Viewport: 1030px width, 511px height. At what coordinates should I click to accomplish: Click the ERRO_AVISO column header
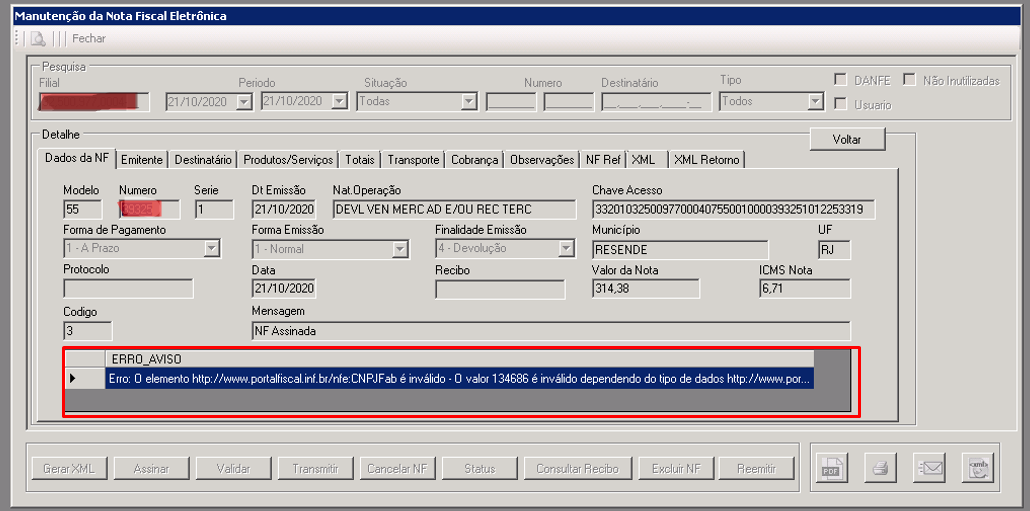(459, 359)
